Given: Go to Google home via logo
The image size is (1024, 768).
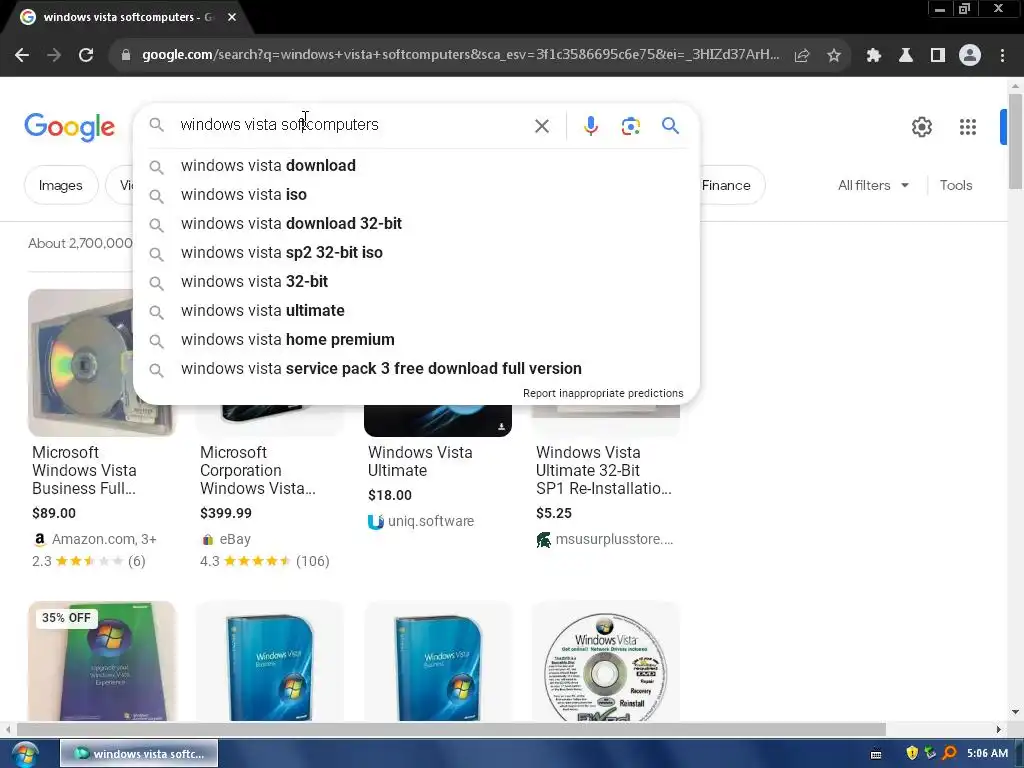Looking at the screenshot, I should point(69,127).
